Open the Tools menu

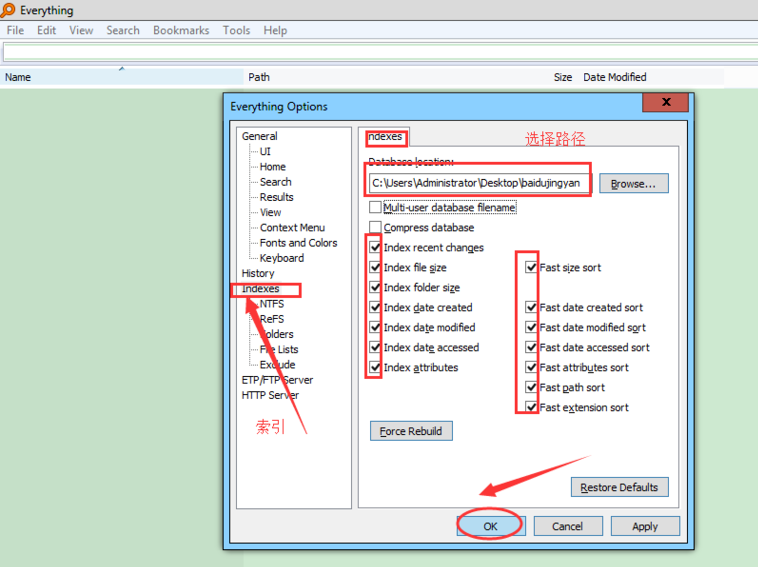(x=236, y=30)
